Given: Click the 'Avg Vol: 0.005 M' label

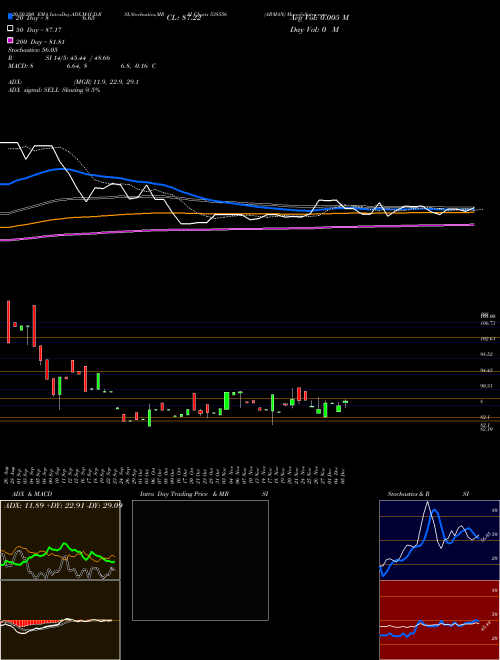Looking at the screenshot, I should tap(319, 18).
